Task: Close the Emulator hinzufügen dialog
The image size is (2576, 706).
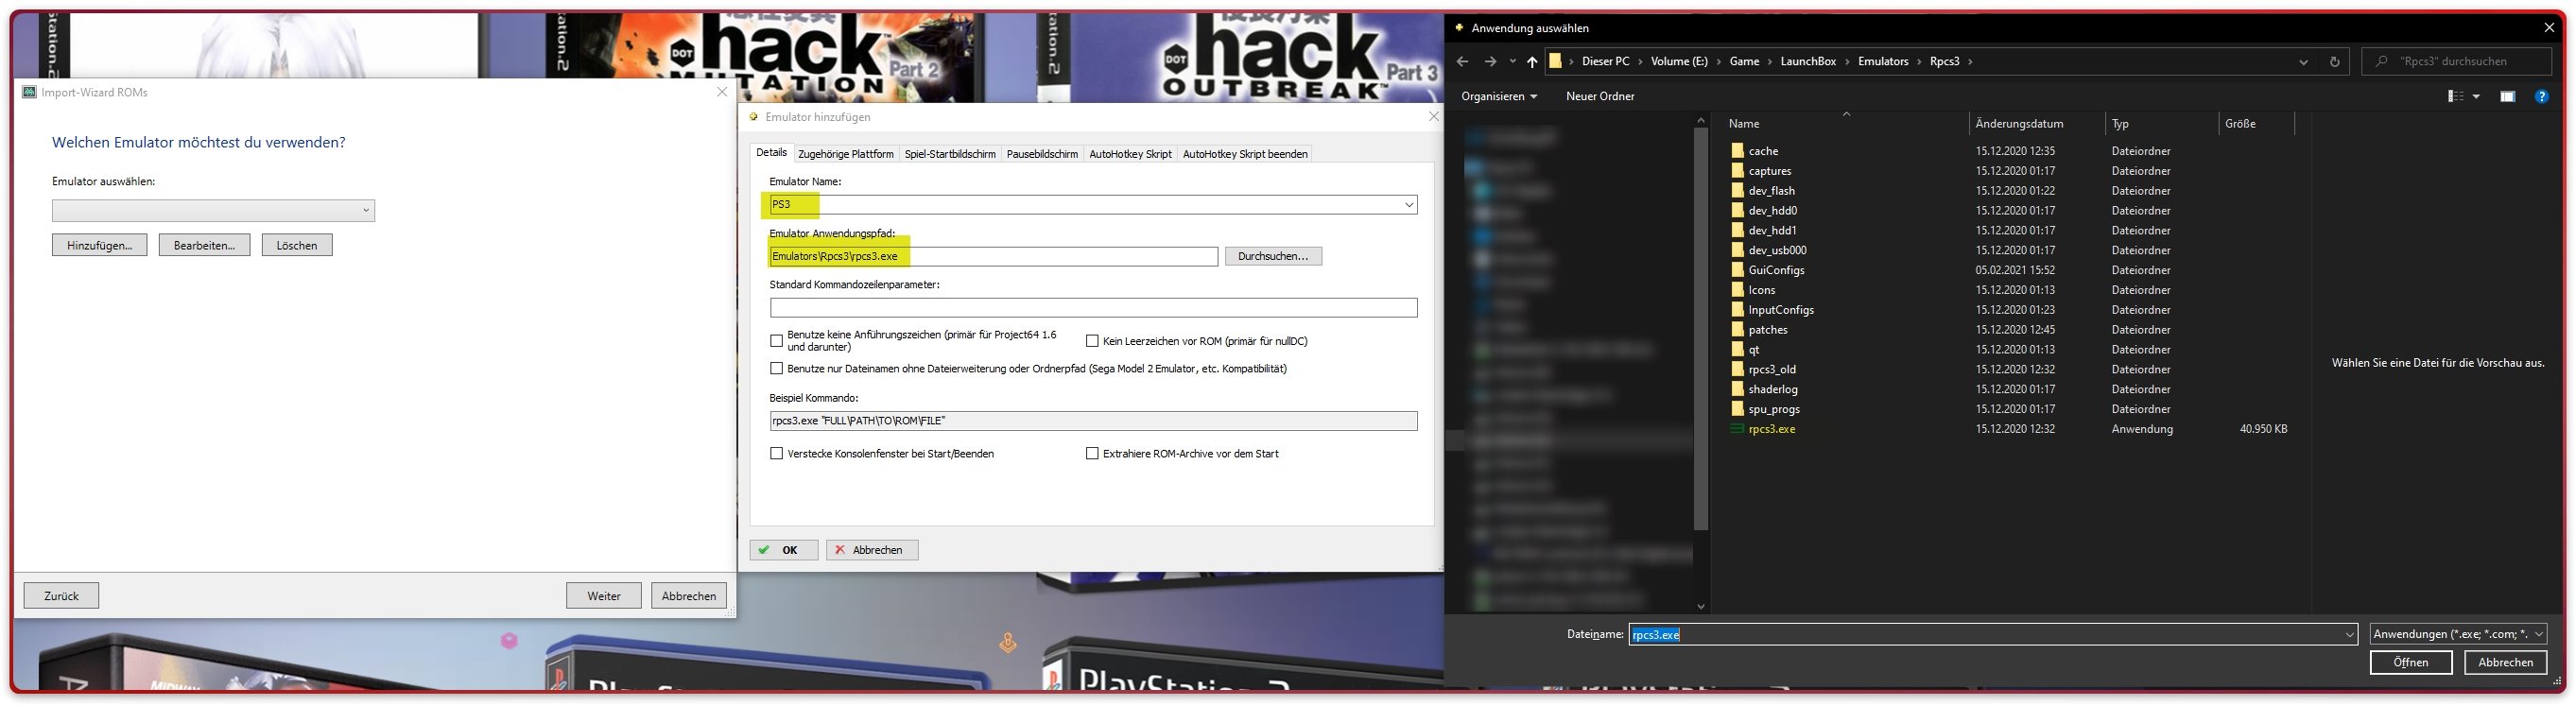Action: 1433,117
